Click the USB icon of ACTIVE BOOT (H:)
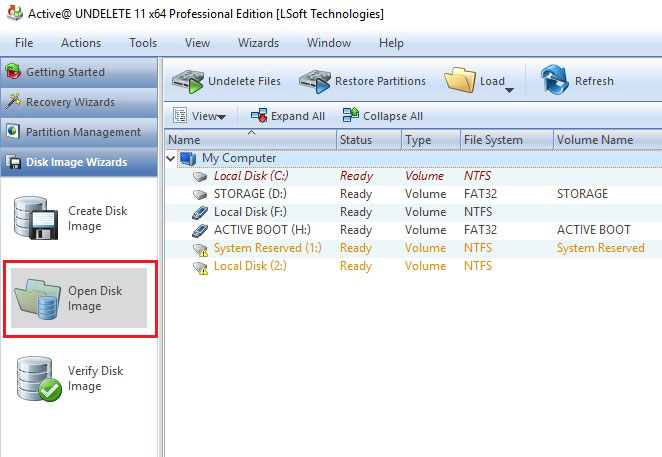This screenshot has width=662, height=457. 200,231
